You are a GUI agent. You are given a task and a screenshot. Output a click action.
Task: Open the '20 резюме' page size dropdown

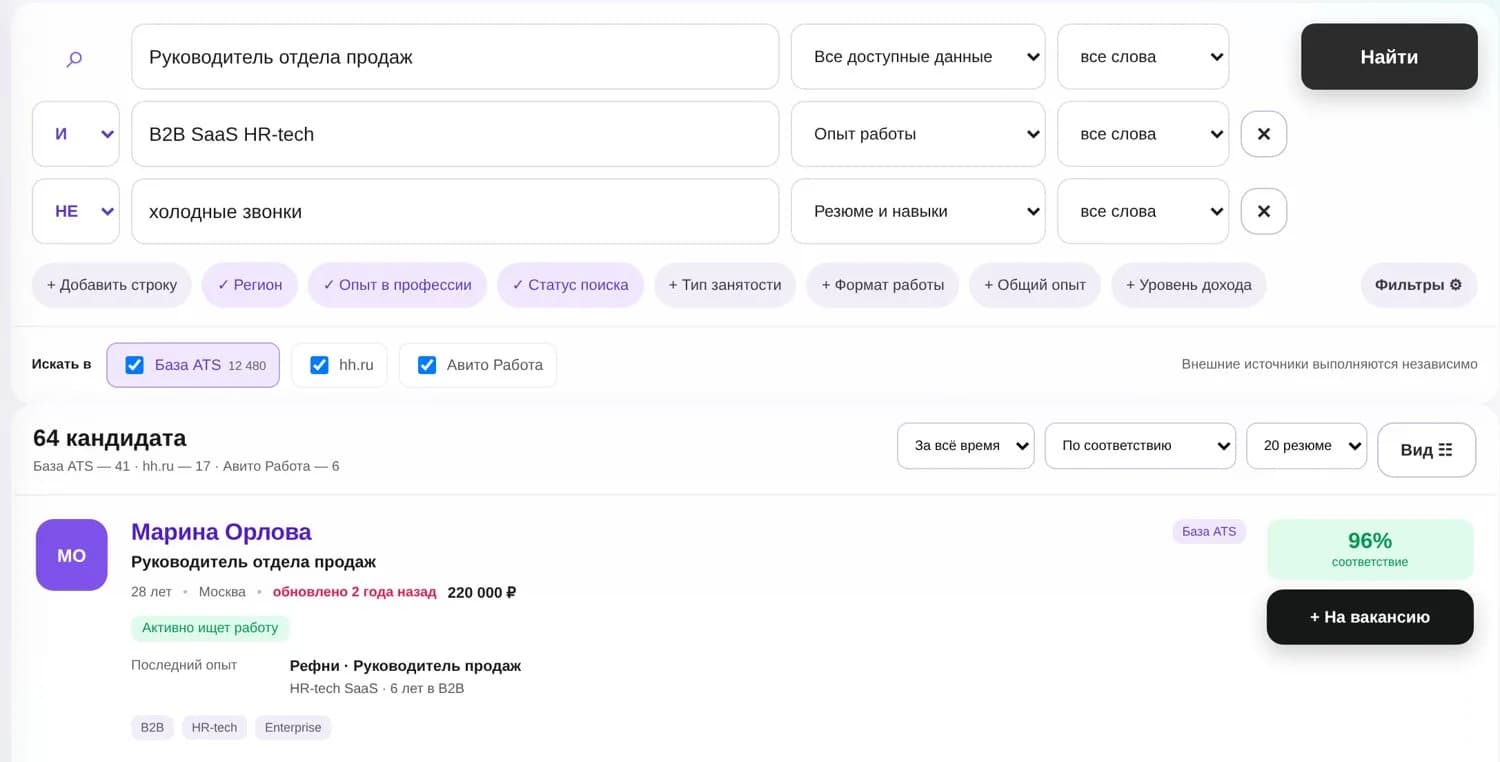tap(1306, 446)
